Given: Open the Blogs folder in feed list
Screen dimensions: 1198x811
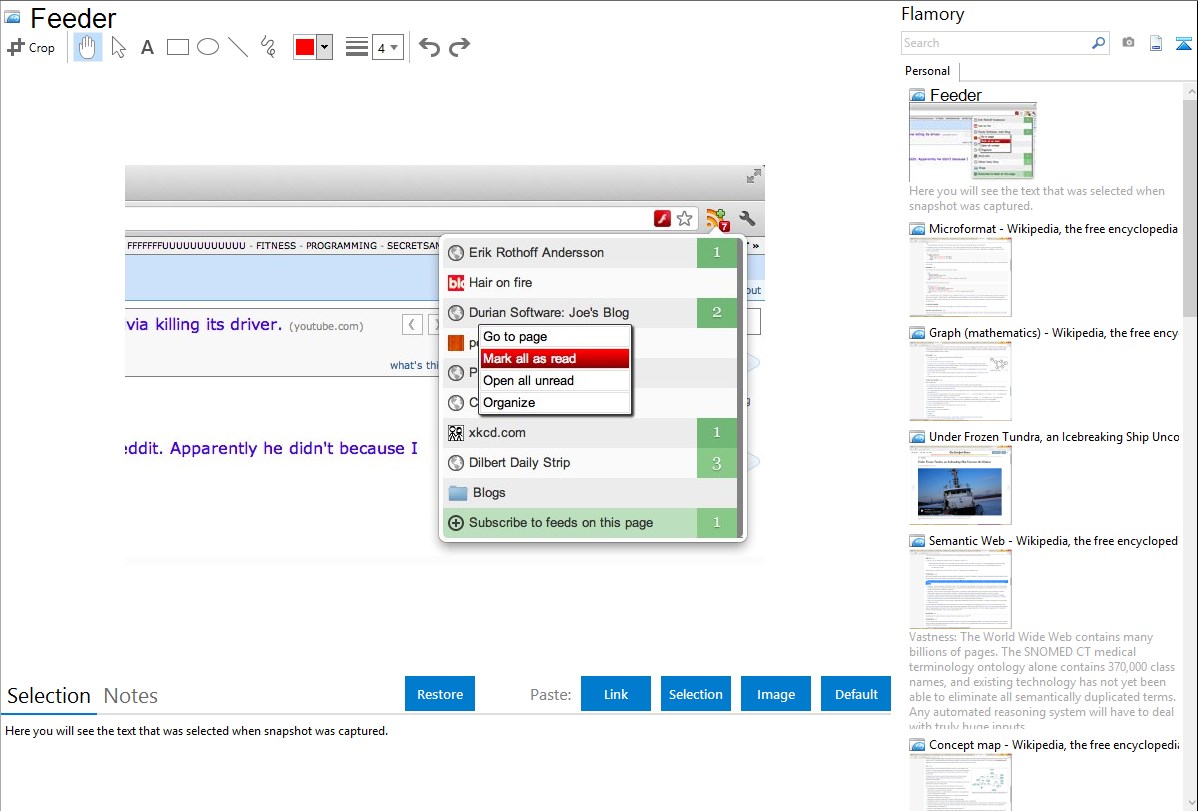Looking at the screenshot, I should (590, 493).
